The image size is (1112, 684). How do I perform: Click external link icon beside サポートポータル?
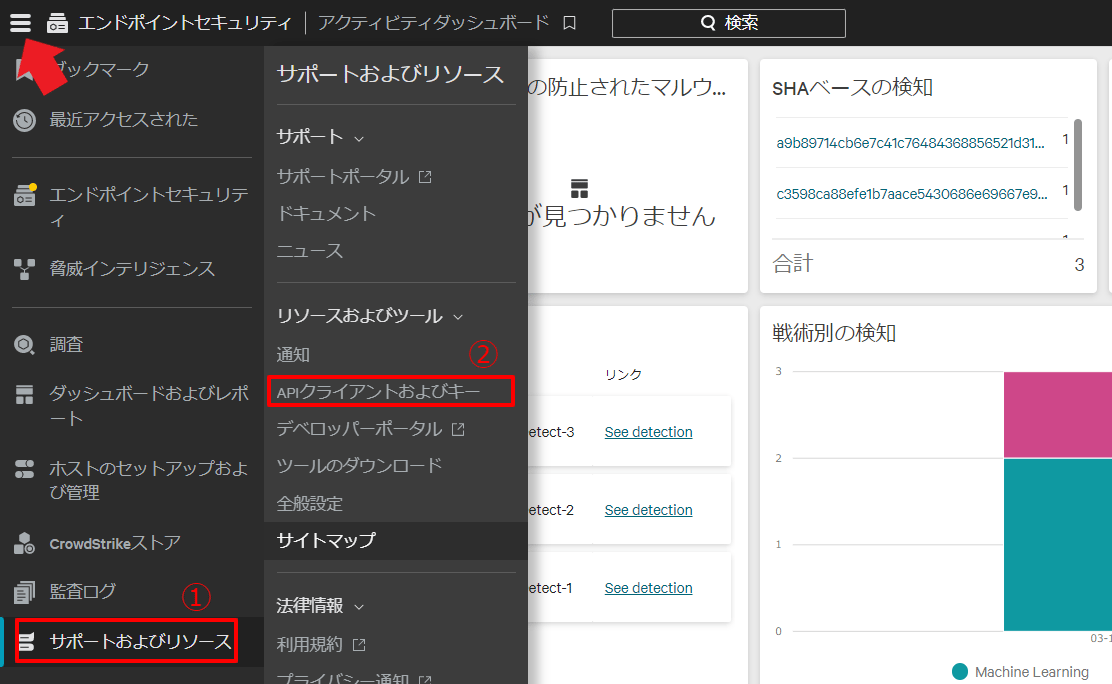425,177
